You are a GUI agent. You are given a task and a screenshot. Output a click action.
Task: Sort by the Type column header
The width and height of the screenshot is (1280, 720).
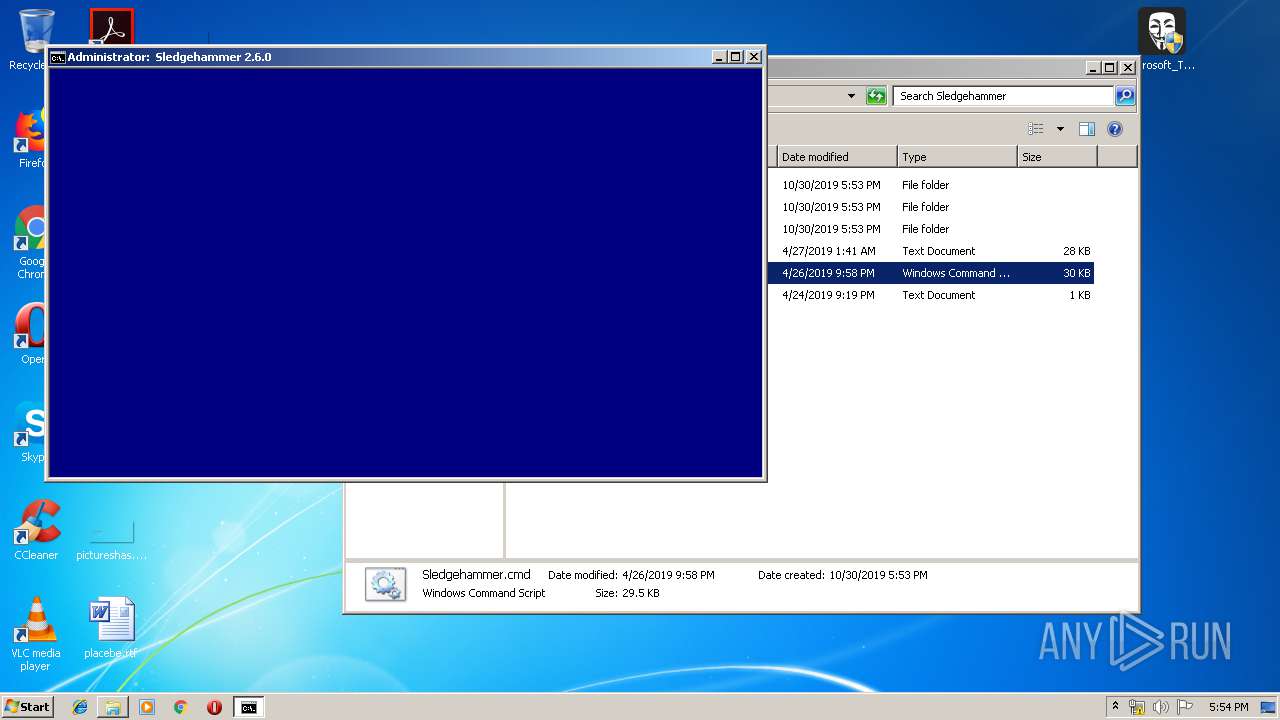pyautogui.click(x=957, y=157)
